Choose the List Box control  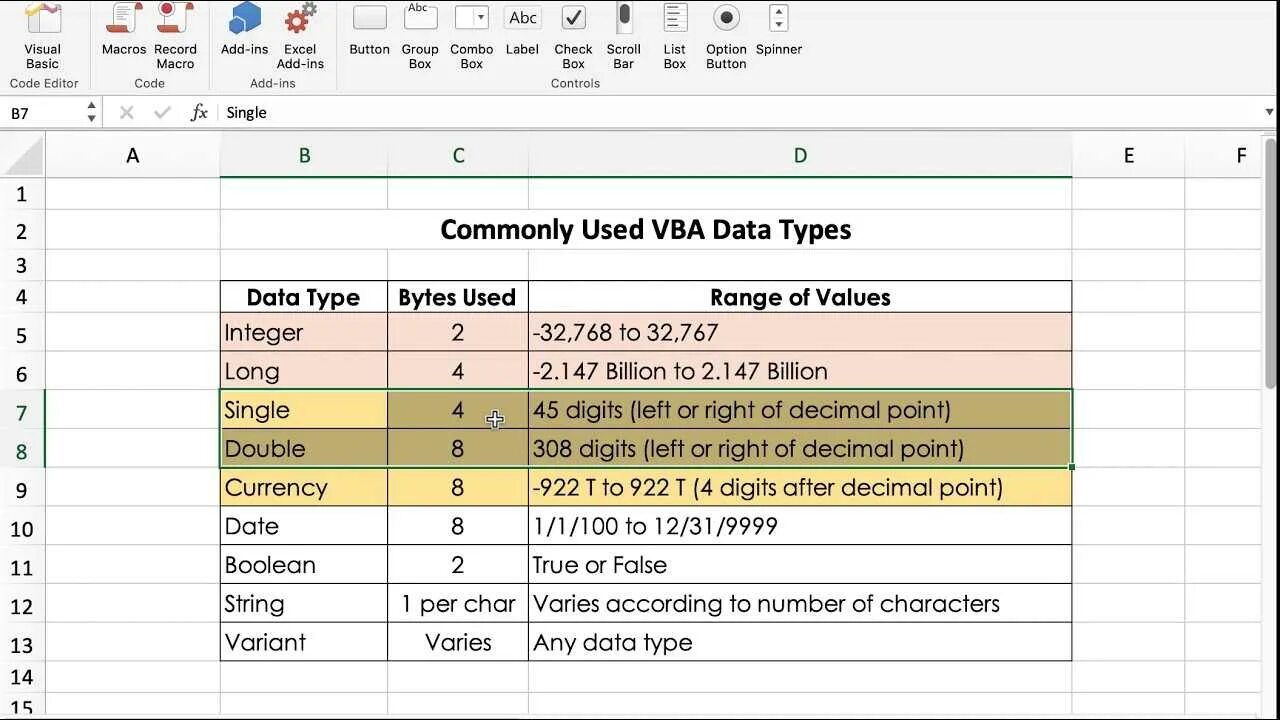[675, 36]
